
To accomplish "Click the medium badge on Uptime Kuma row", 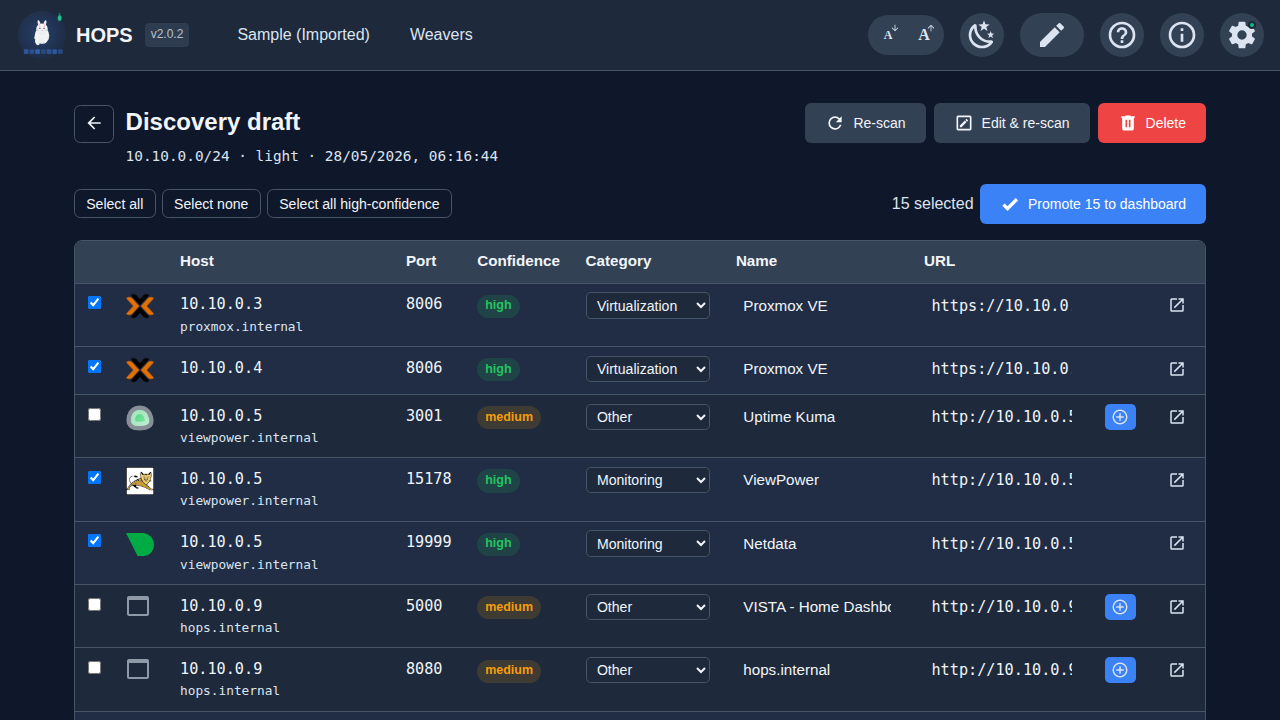I will (x=509, y=417).
